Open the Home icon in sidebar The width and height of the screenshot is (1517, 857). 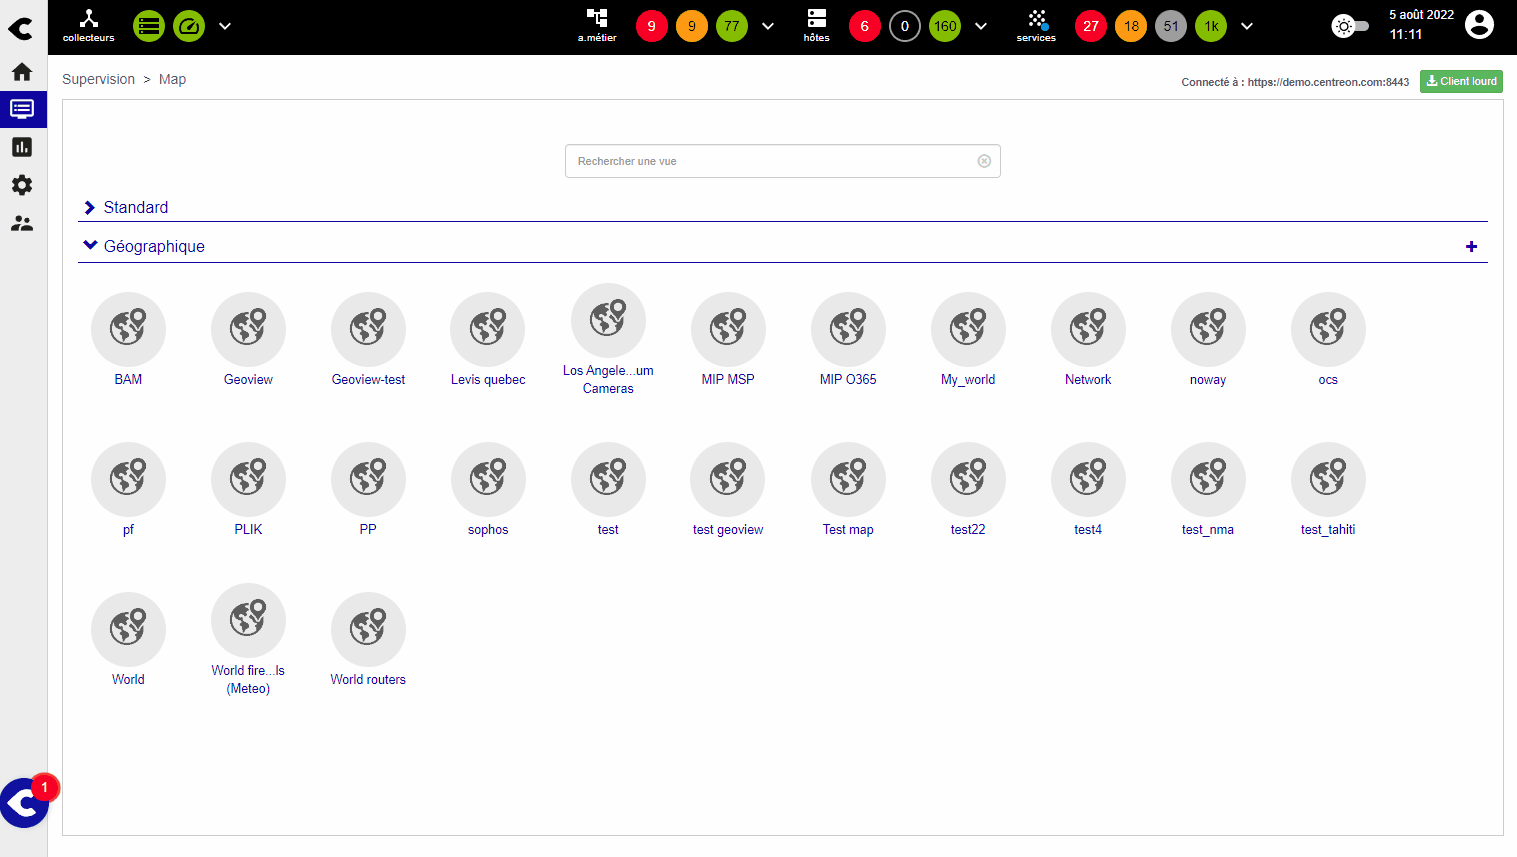(x=22, y=72)
